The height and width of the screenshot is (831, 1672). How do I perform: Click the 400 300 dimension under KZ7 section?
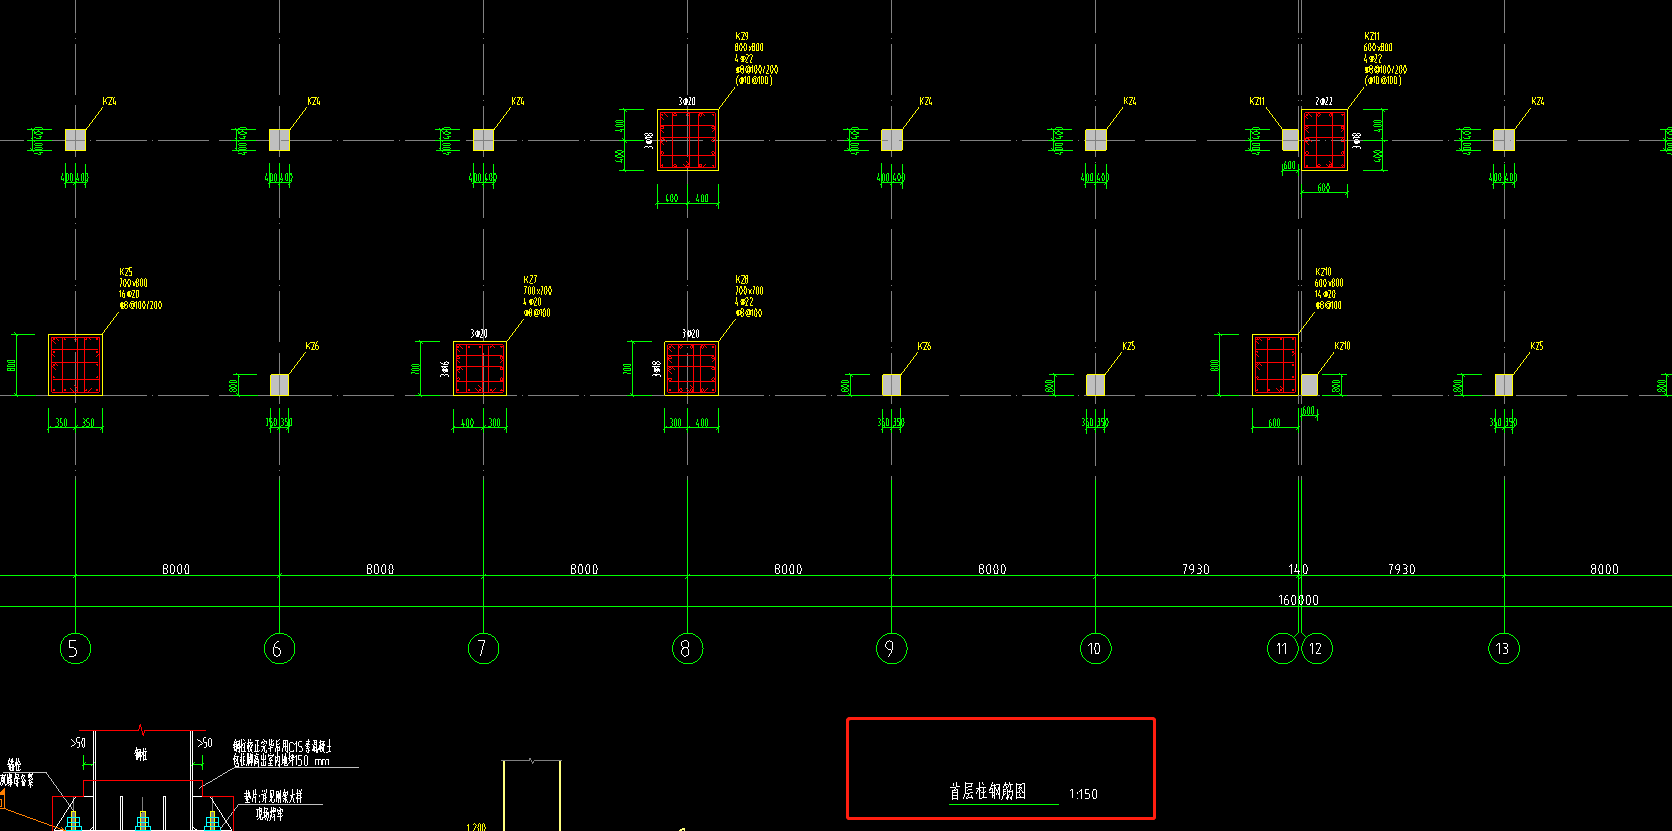click(x=480, y=423)
